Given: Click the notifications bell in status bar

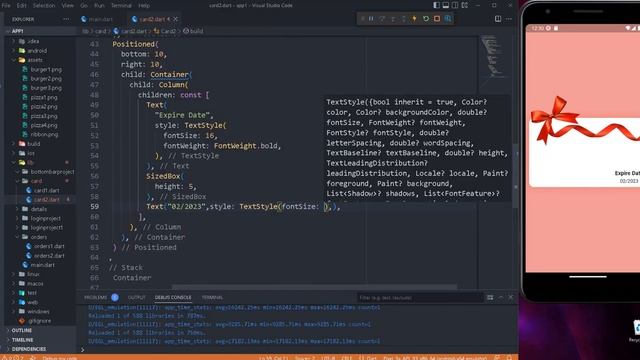Looking at the screenshot, I should tap(509, 358).
